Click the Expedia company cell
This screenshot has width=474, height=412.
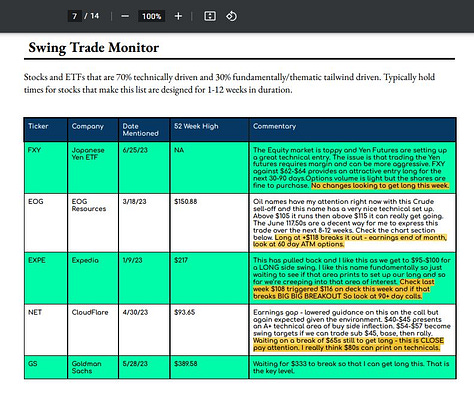point(93,278)
